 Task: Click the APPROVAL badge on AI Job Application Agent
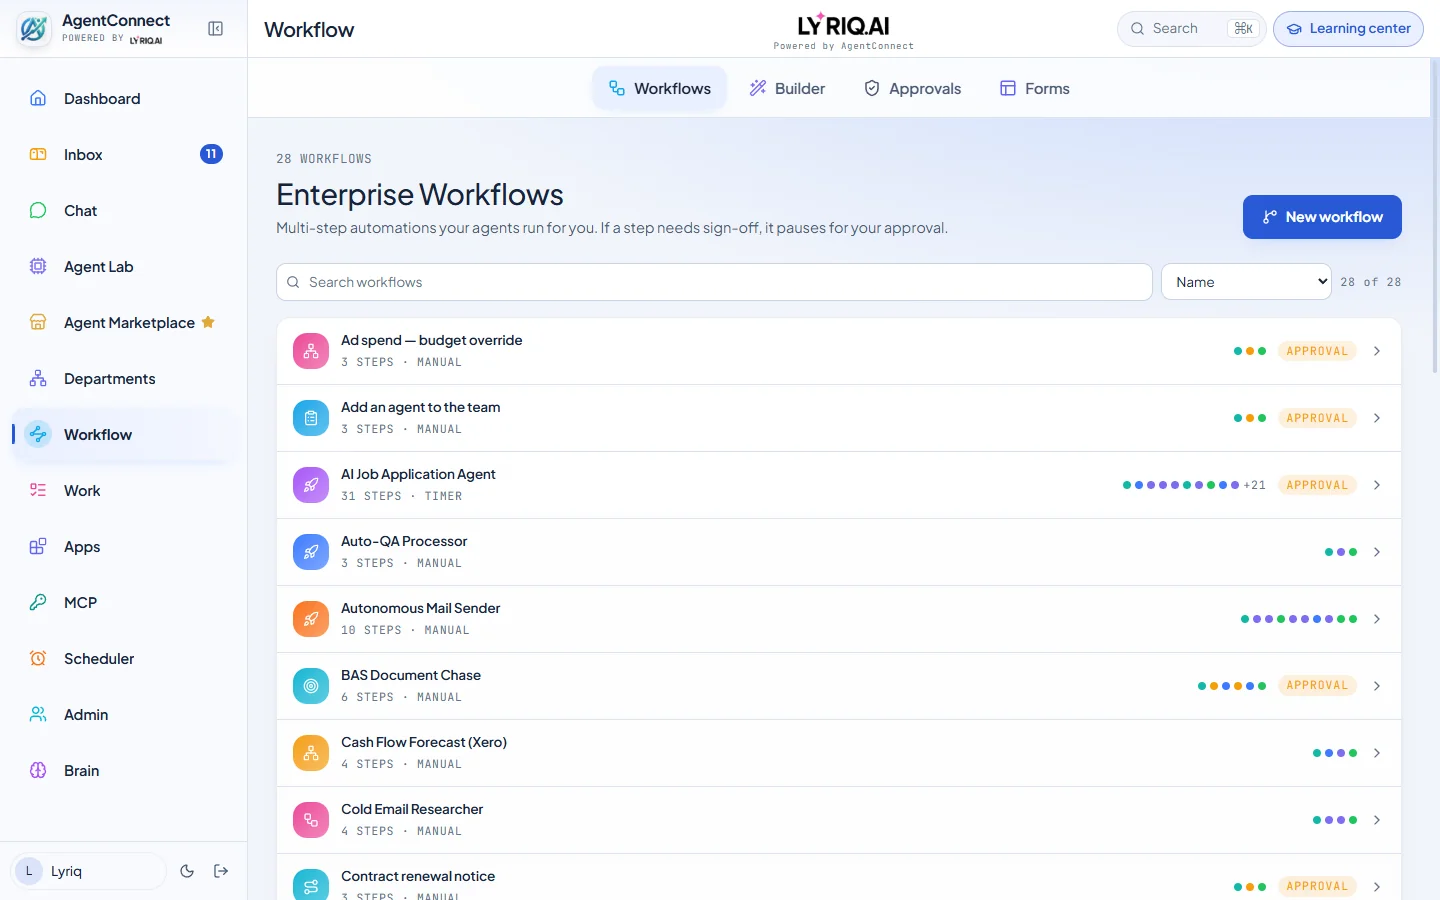pos(1317,485)
